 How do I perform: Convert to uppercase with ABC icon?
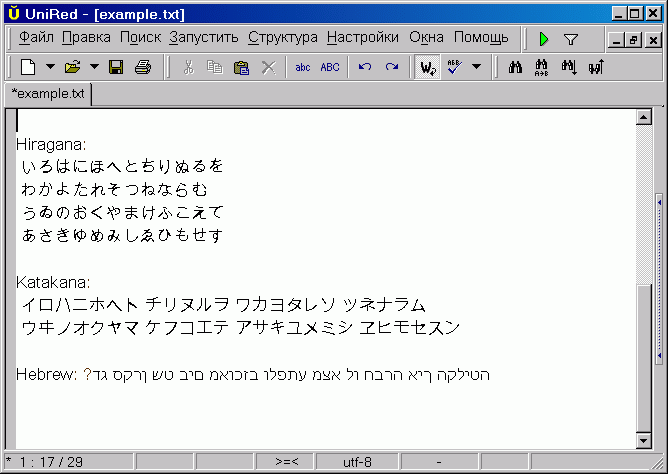[330, 68]
